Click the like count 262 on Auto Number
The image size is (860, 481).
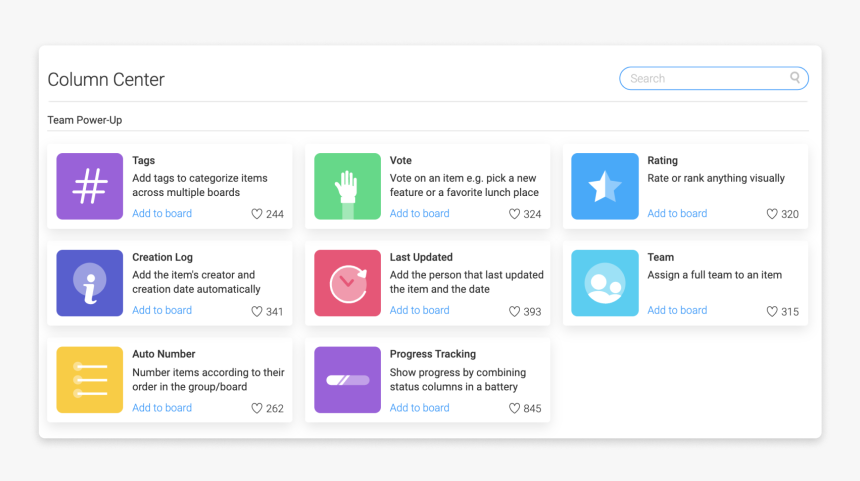[x=275, y=409]
